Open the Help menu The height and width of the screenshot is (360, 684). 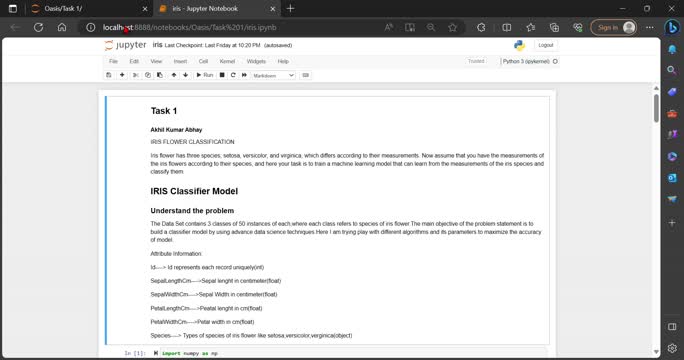[x=283, y=62]
